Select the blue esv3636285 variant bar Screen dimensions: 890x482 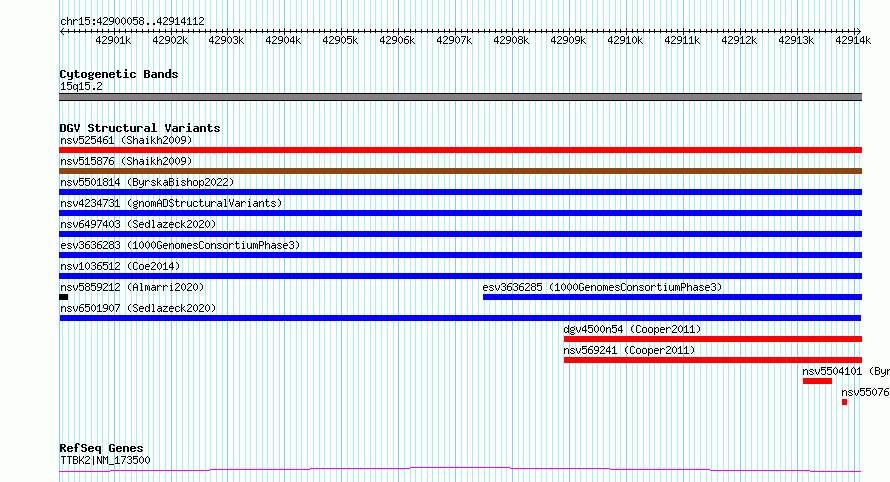[x=673, y=297]
